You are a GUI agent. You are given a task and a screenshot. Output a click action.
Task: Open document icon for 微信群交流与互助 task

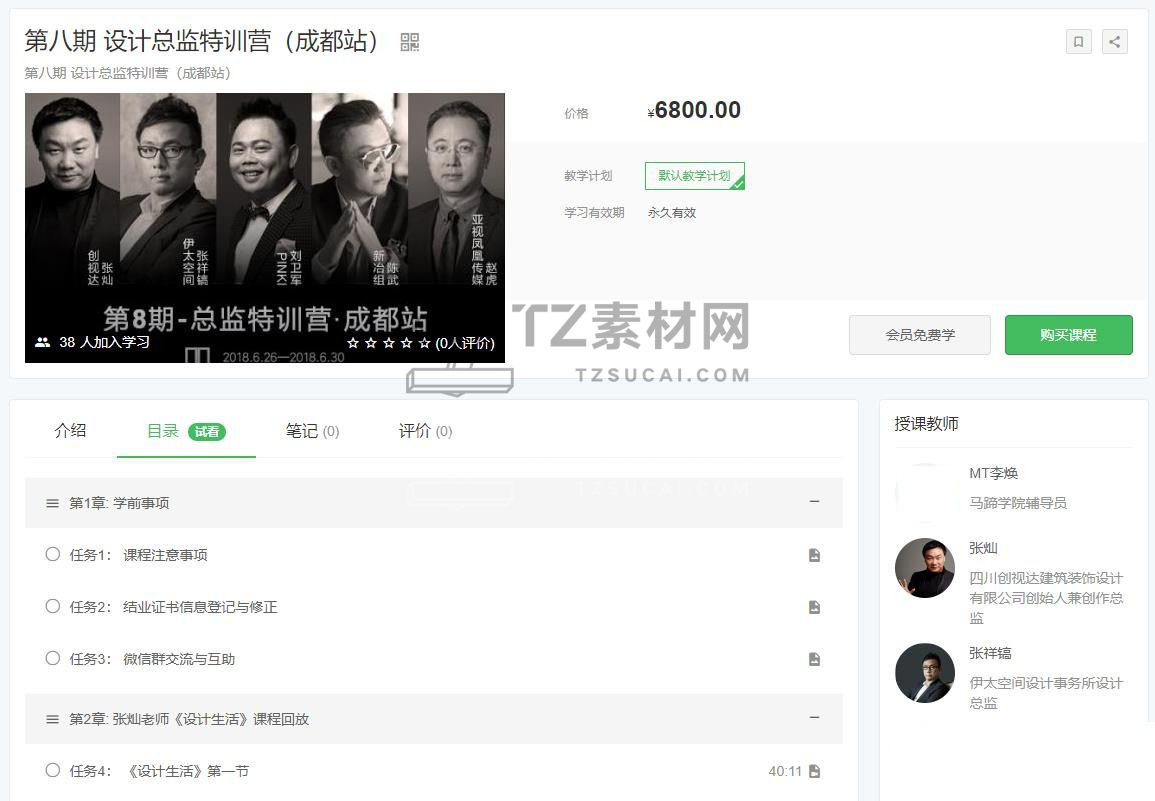pyautogui.click(x=814, y=659)
